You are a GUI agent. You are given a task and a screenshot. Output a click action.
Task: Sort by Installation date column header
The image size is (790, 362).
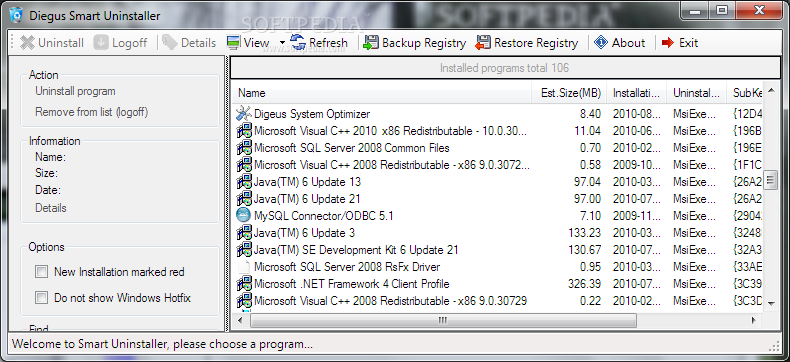point(637,93)
